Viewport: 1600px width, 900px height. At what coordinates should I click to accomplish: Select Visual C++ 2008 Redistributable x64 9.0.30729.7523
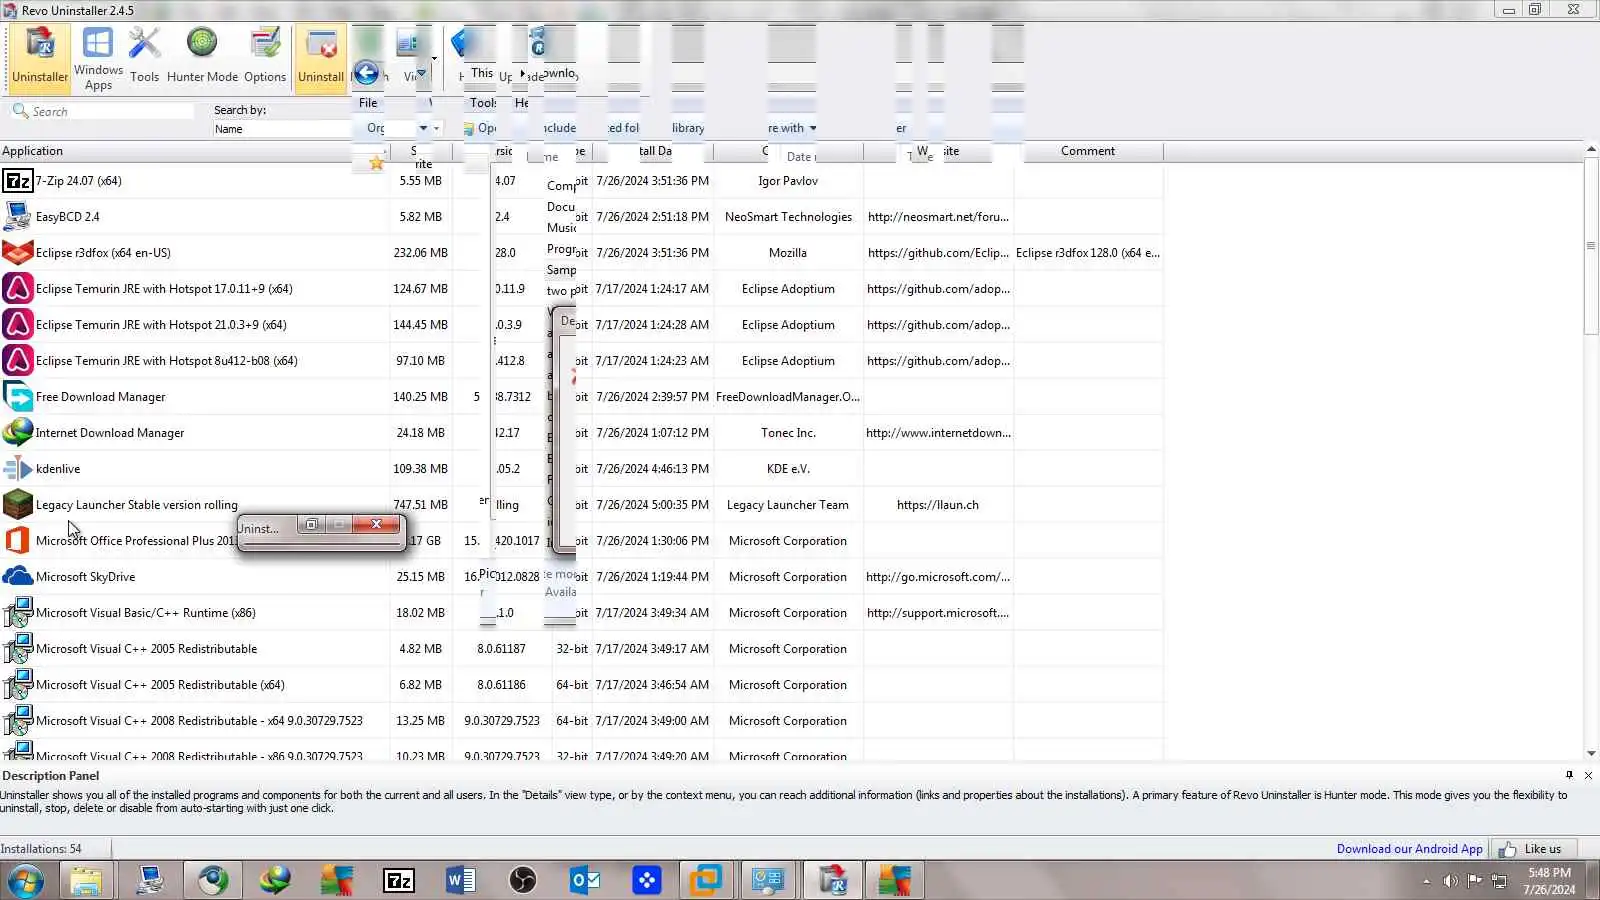click(x=580, y=721)
